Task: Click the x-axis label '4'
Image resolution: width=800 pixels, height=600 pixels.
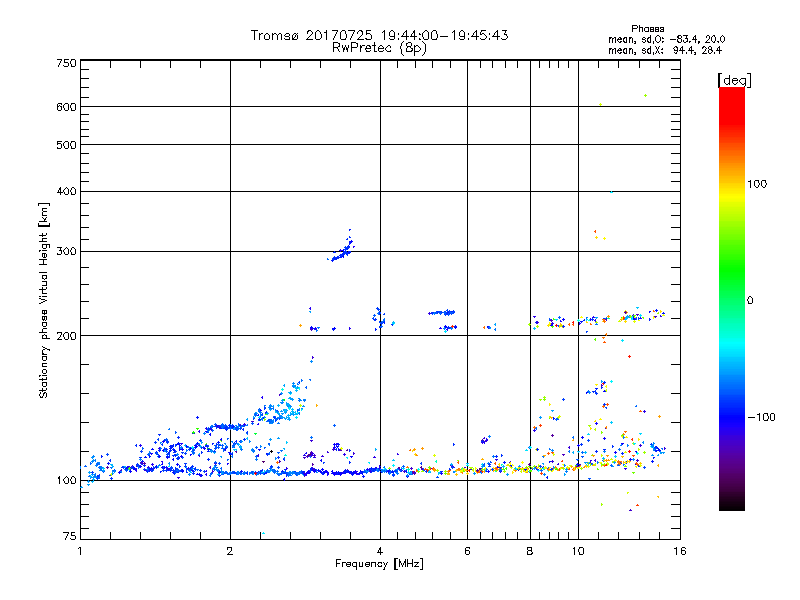Action: tap(380, 551)
